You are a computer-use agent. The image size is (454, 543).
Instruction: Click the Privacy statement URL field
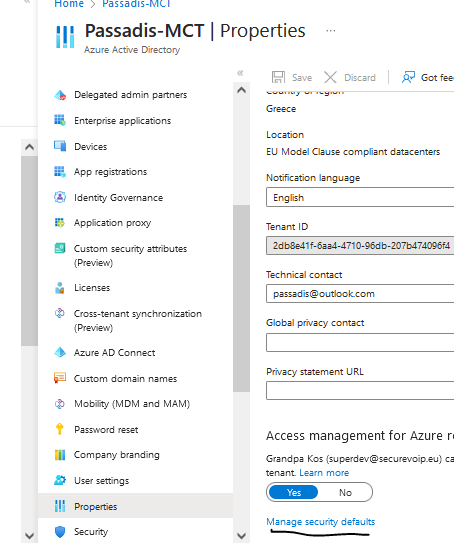pos(360,390)
